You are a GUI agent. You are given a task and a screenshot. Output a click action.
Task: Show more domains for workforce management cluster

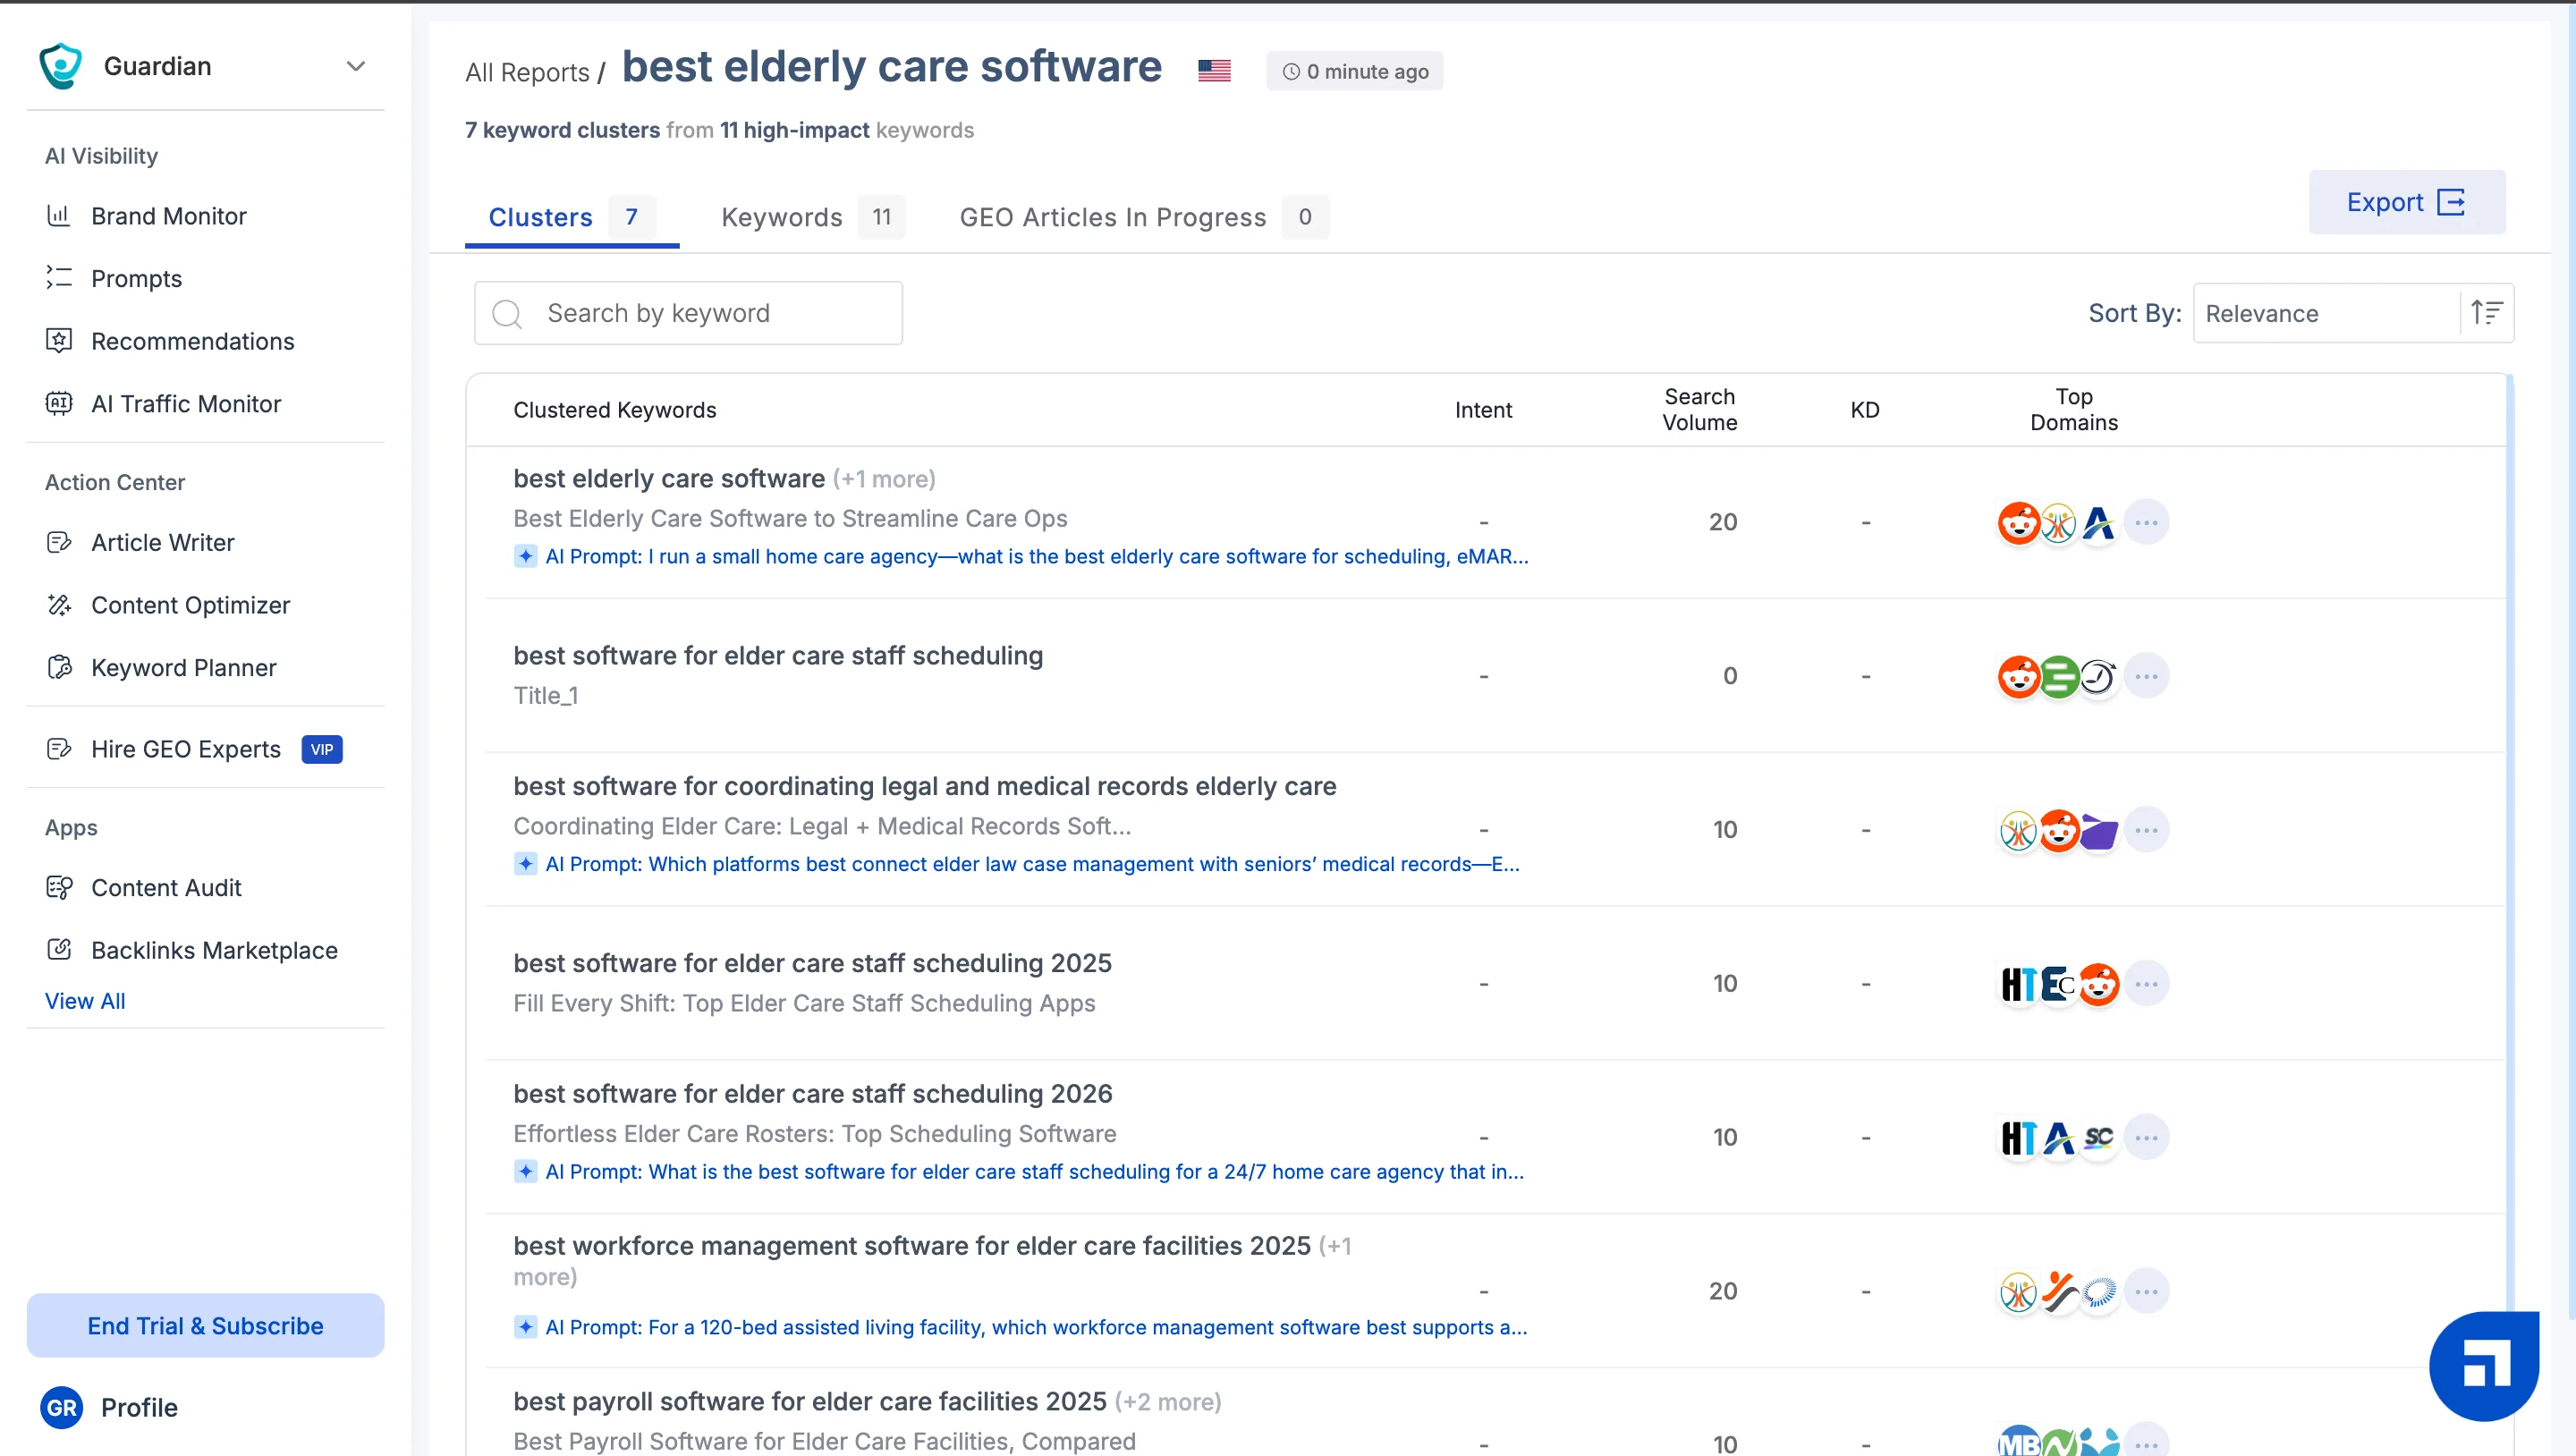point(2146,1291)
